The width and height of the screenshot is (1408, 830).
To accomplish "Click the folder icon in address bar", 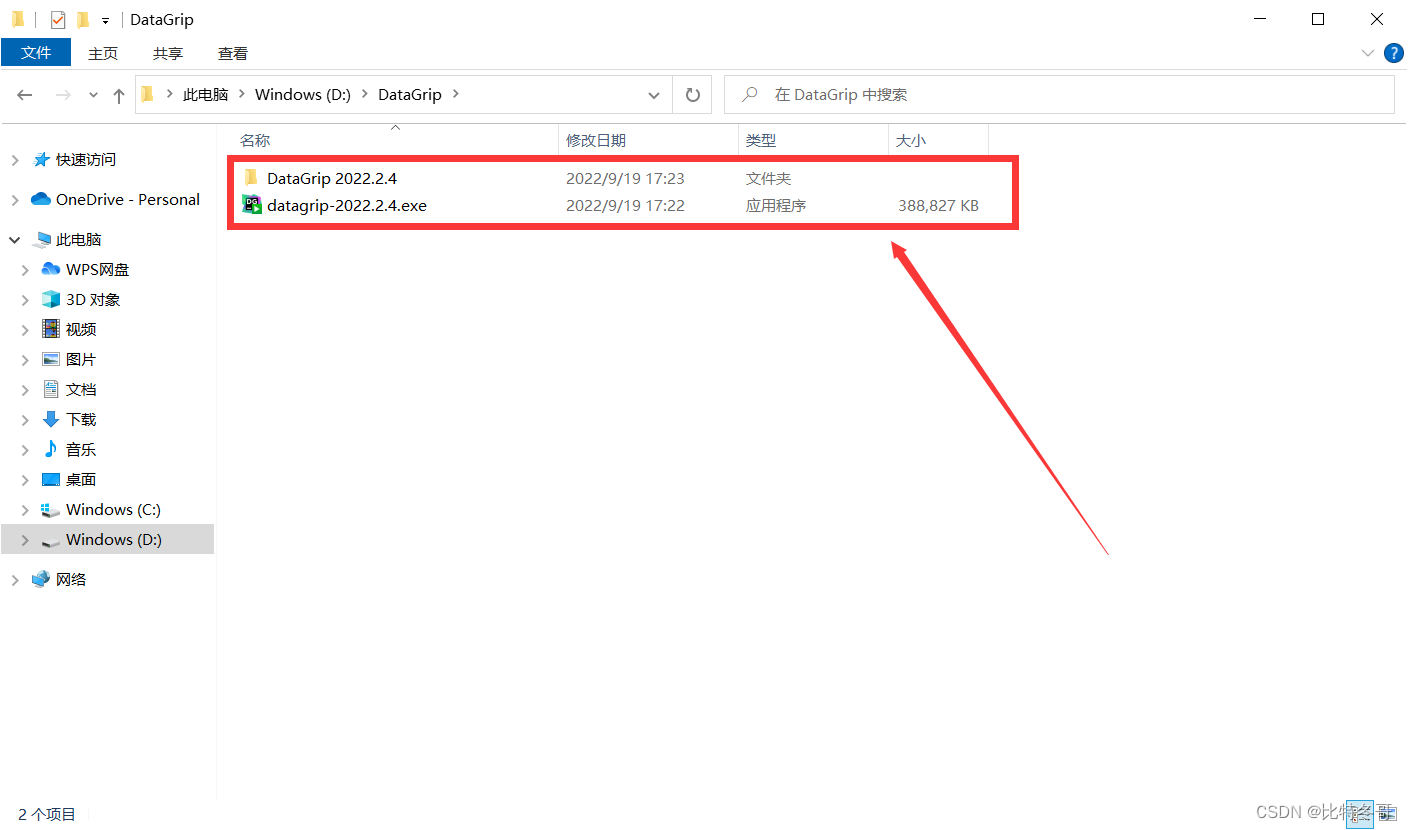I will coord(148,94).
